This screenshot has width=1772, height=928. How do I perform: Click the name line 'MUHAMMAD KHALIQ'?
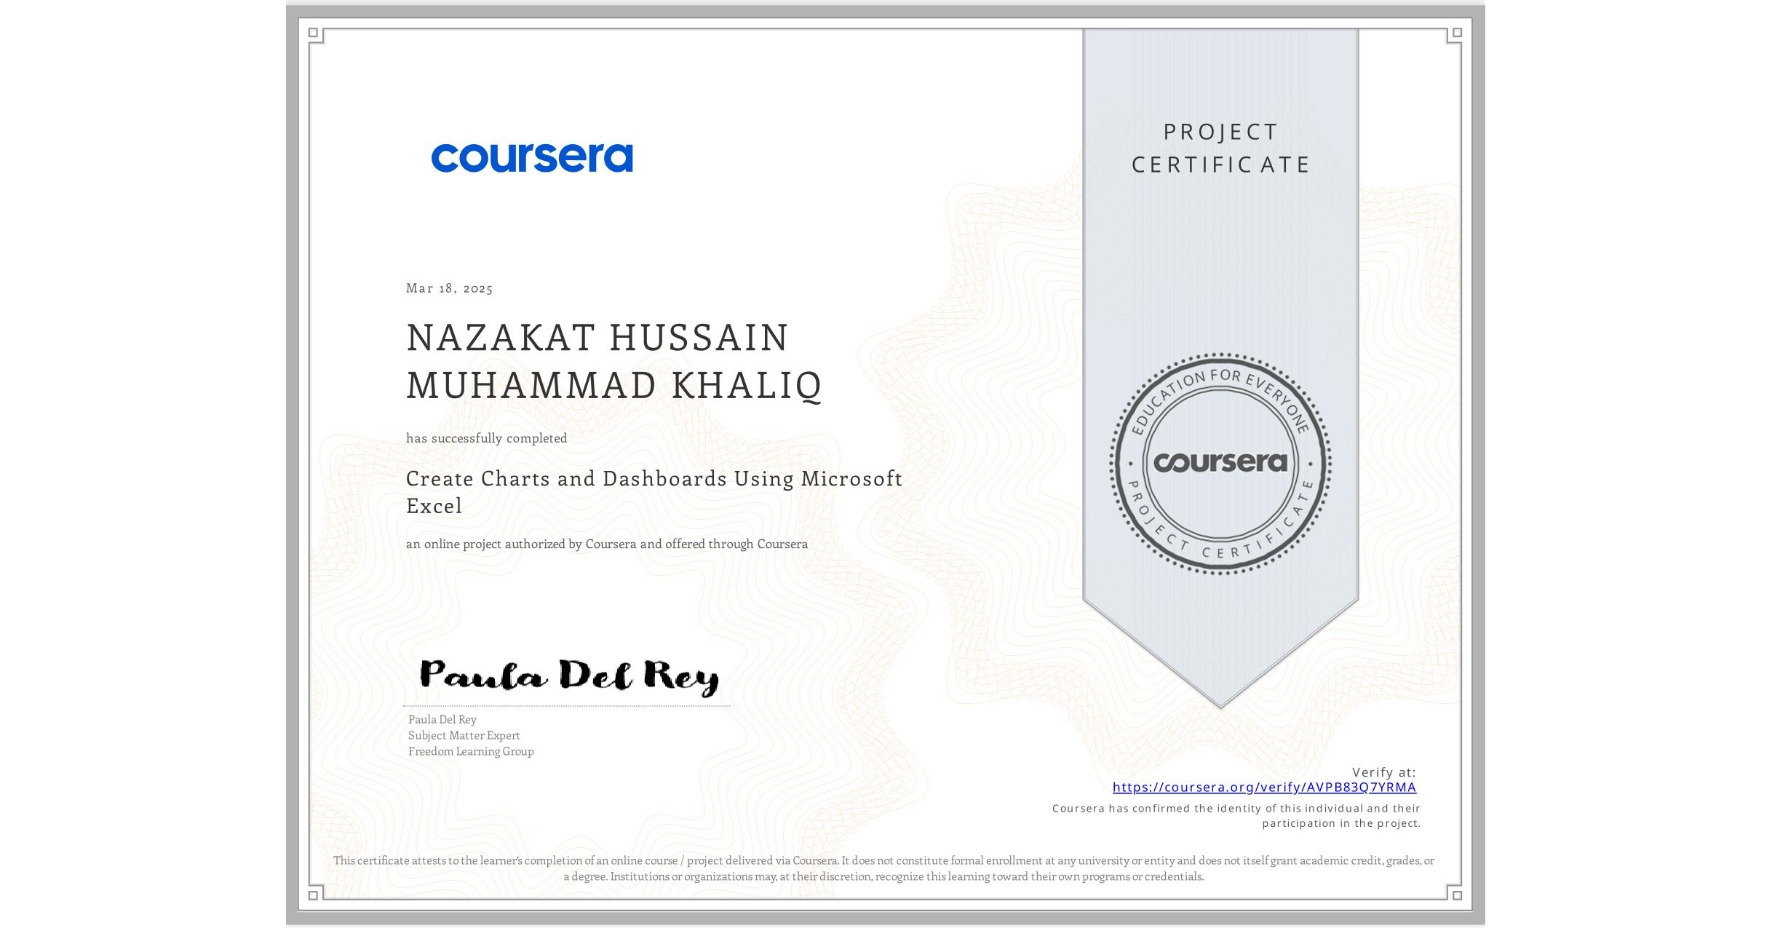tap(614, 385)
